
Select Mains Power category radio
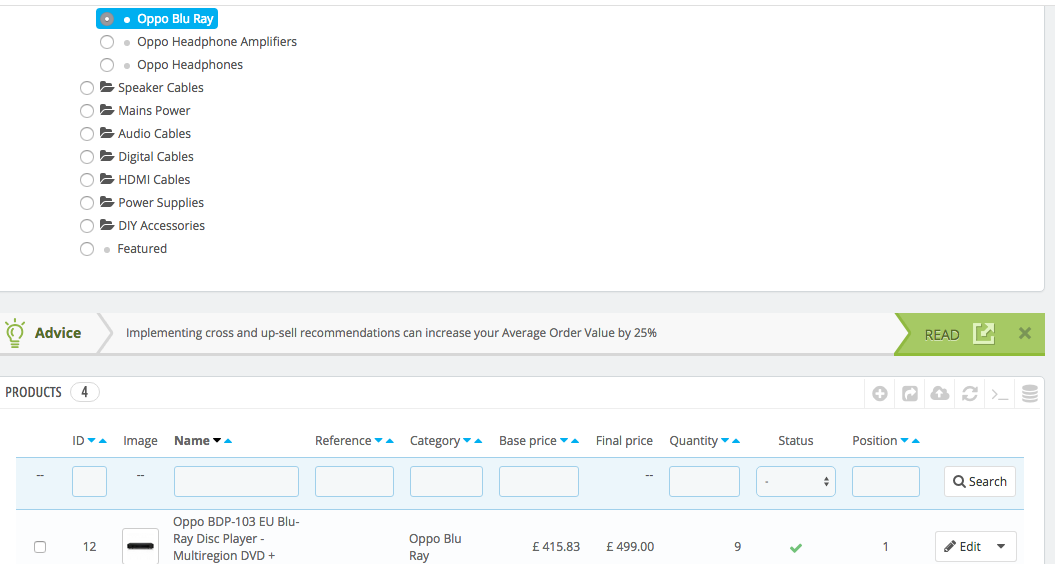87,111
